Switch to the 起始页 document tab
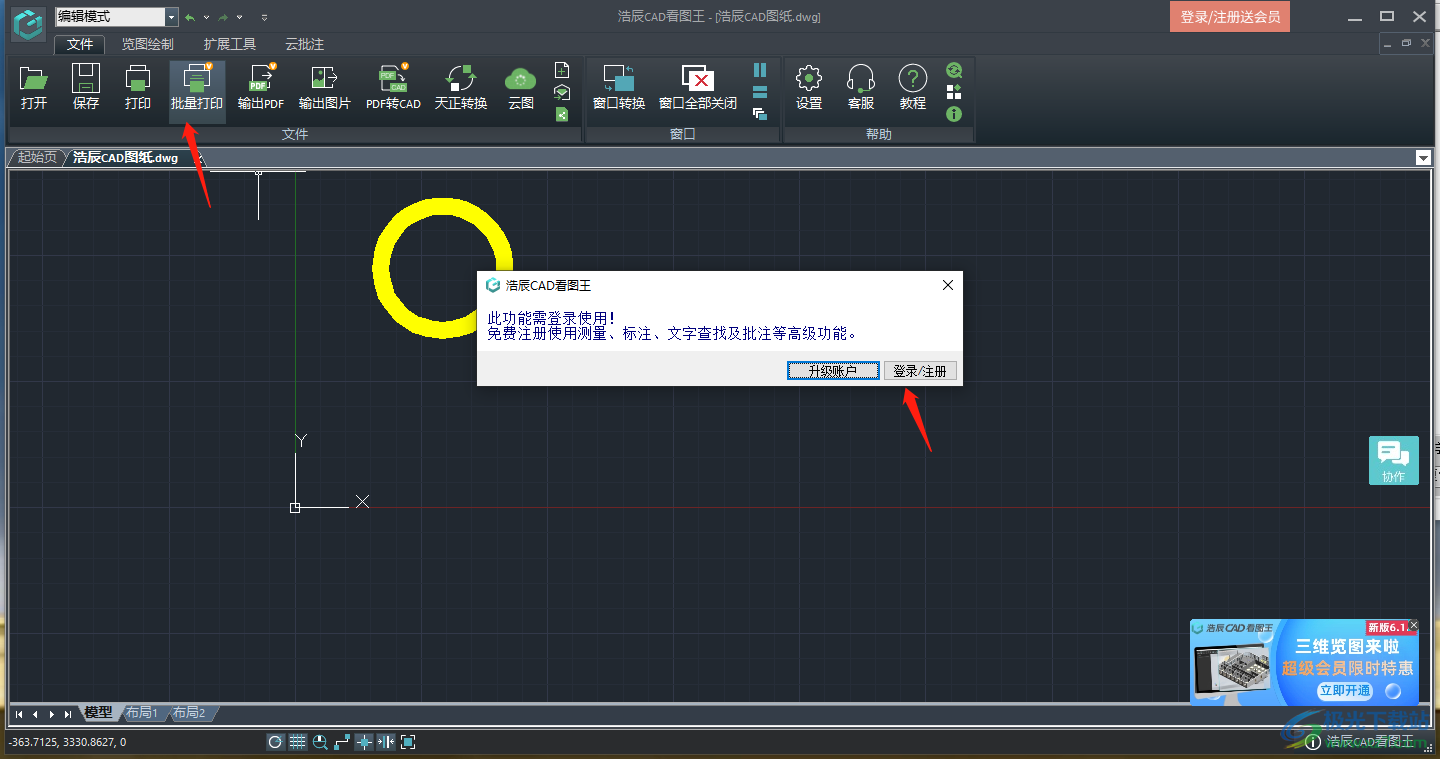Screen dimensions: 1440x759 point(37,158)
